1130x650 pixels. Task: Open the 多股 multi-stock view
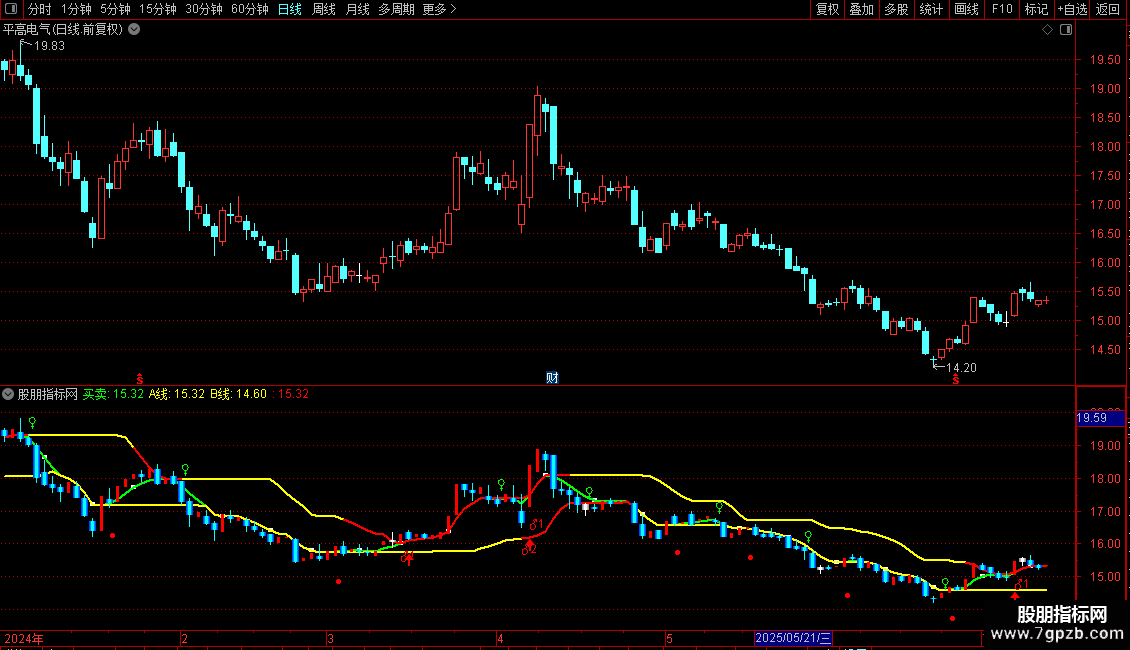[896, 9]
